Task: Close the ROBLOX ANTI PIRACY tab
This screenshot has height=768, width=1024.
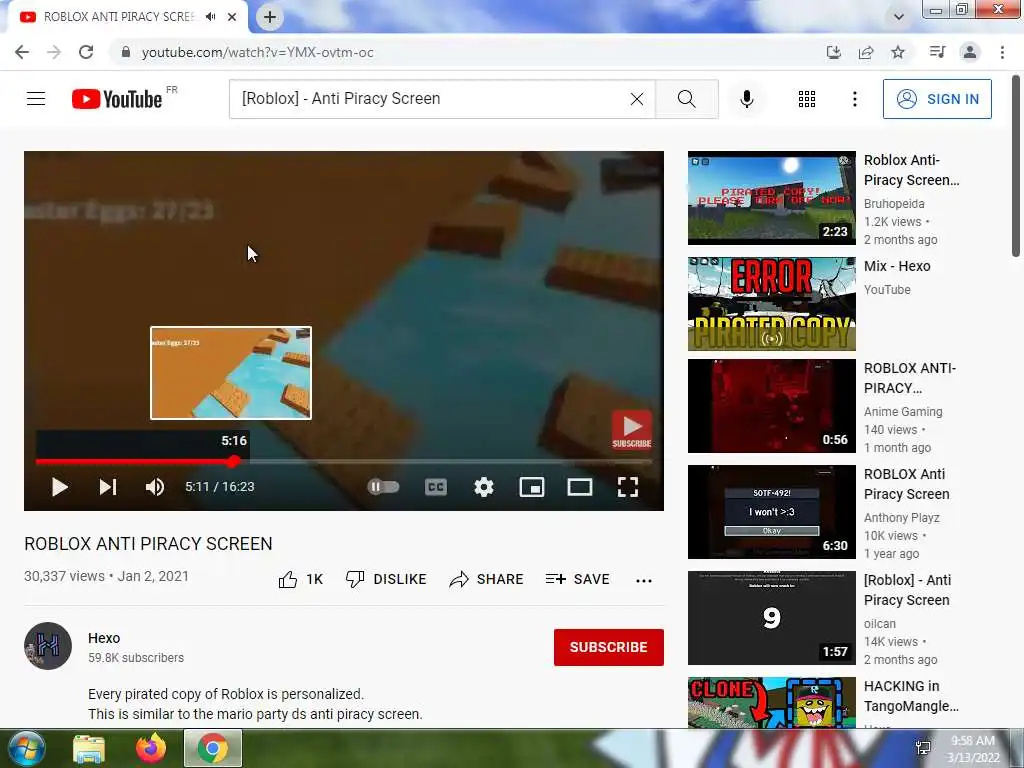Action: [x=232, y=17]
